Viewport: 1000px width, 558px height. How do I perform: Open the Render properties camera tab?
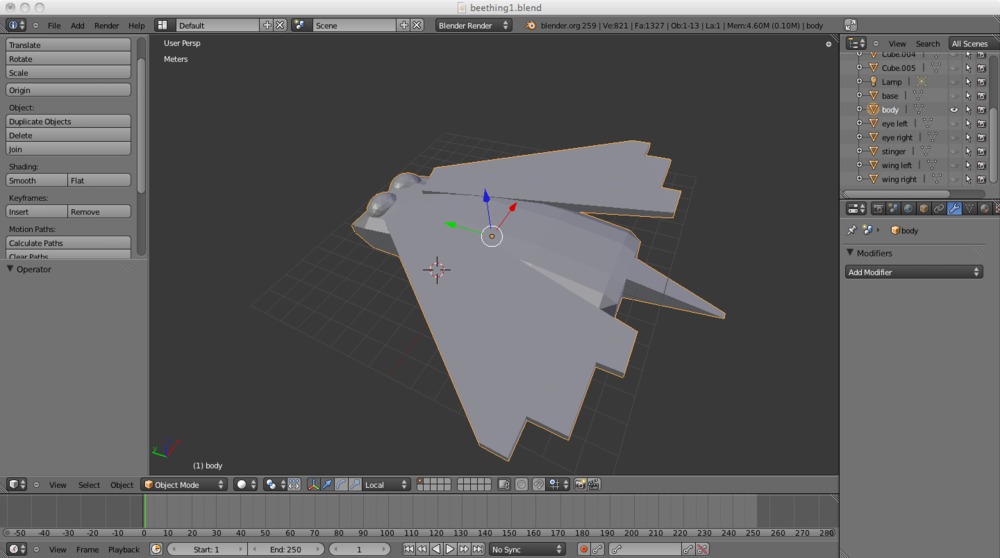click(x=878, y=208)
